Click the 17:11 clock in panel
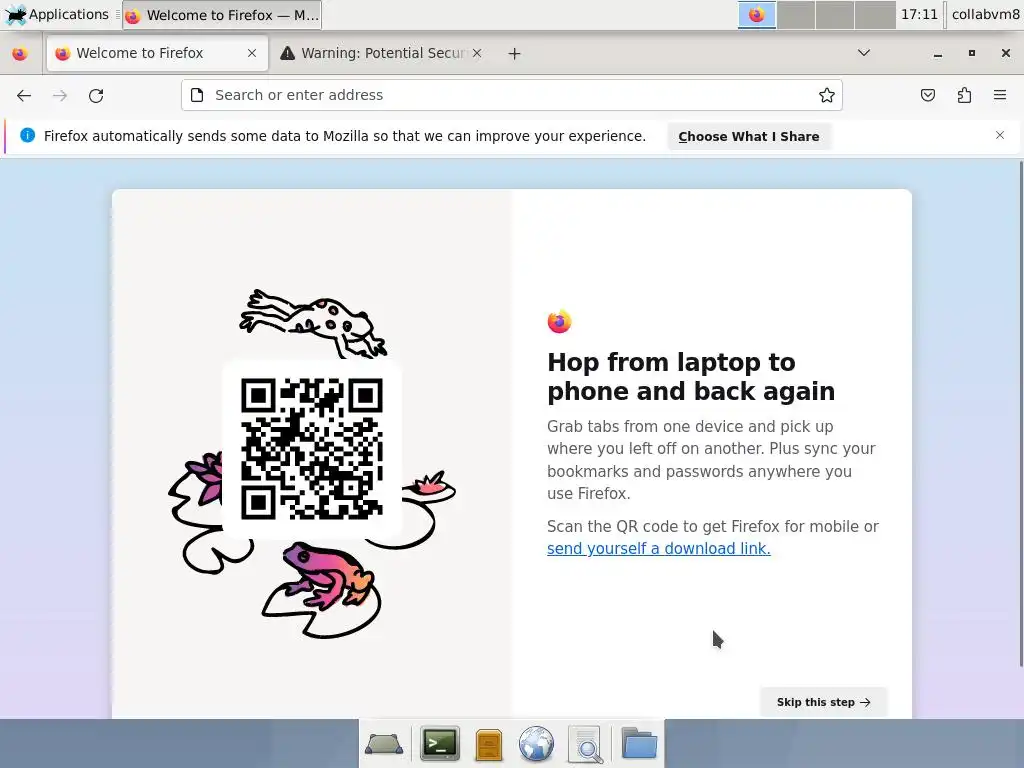This screenshot has height=768, width=1024. 919,14
